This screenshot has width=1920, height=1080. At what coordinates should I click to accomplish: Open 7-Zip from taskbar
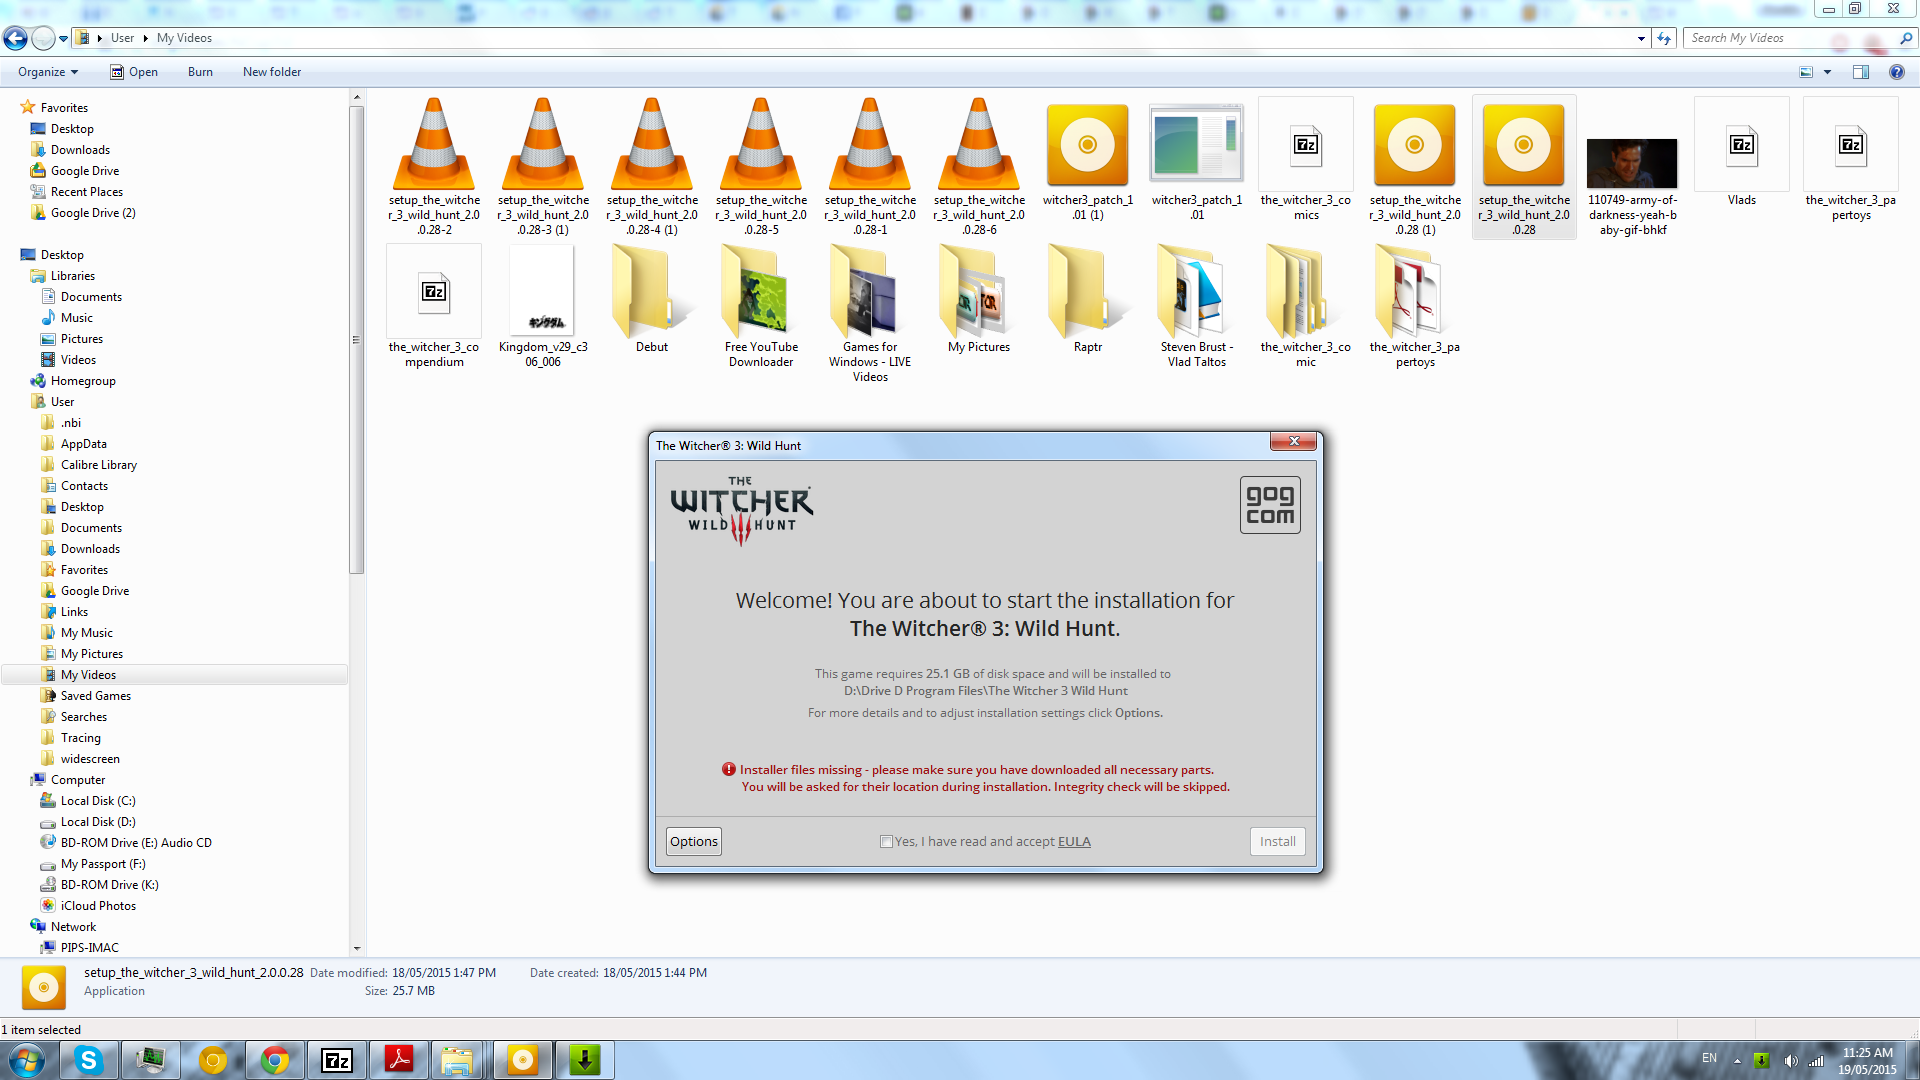click(x=337, y=1060)
